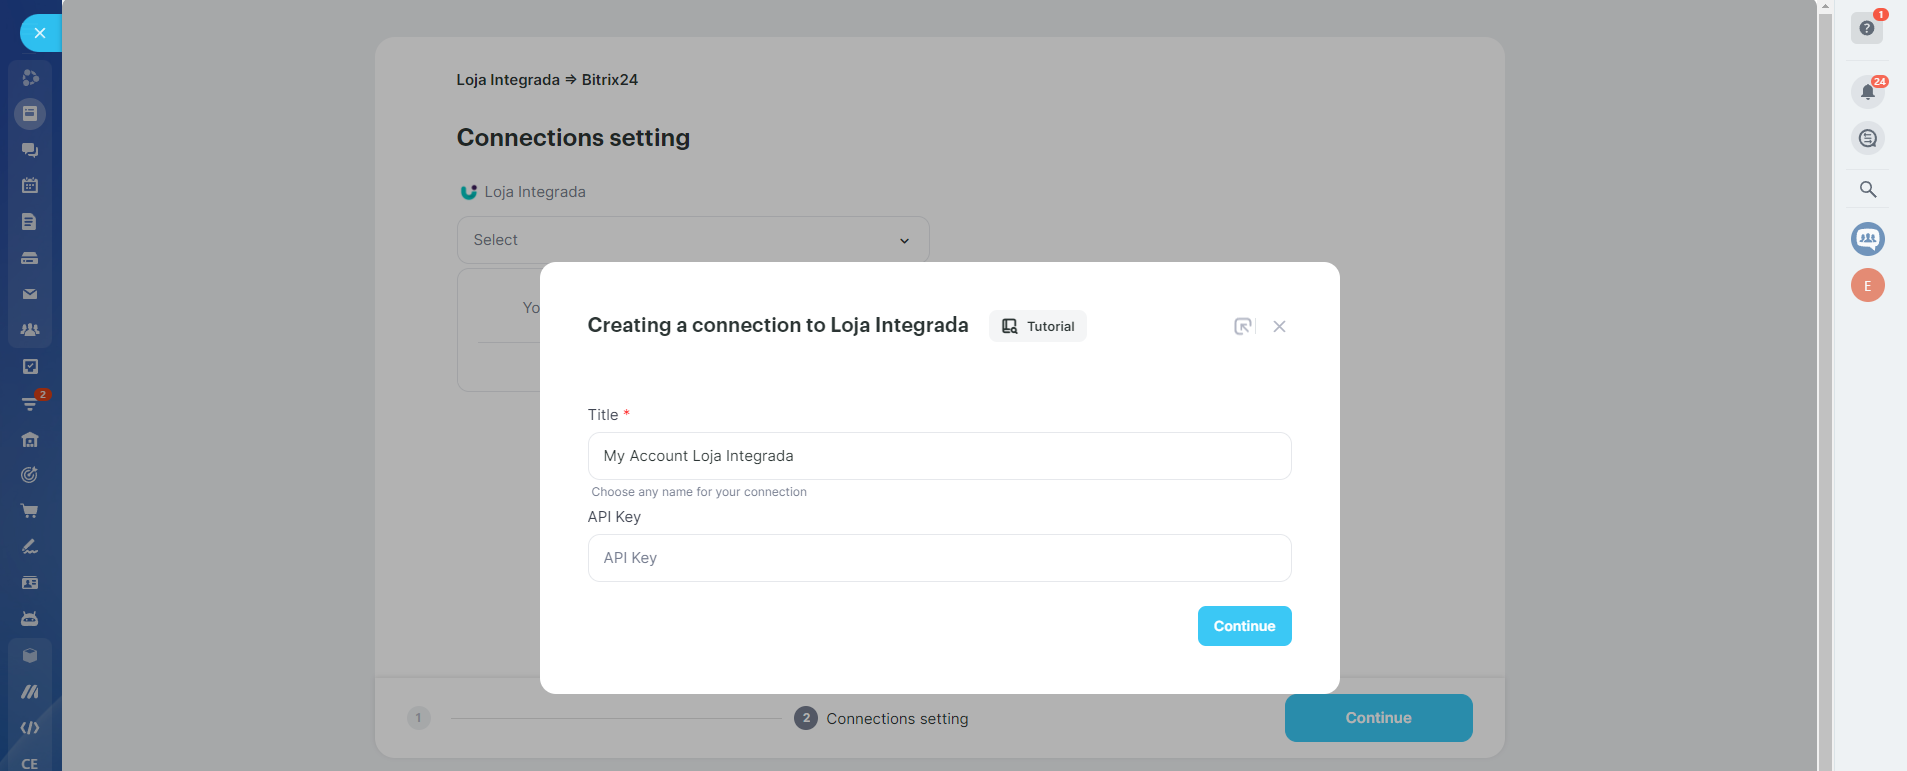
Task: Open notifications bell with 24 badge
Action: 1867,92
